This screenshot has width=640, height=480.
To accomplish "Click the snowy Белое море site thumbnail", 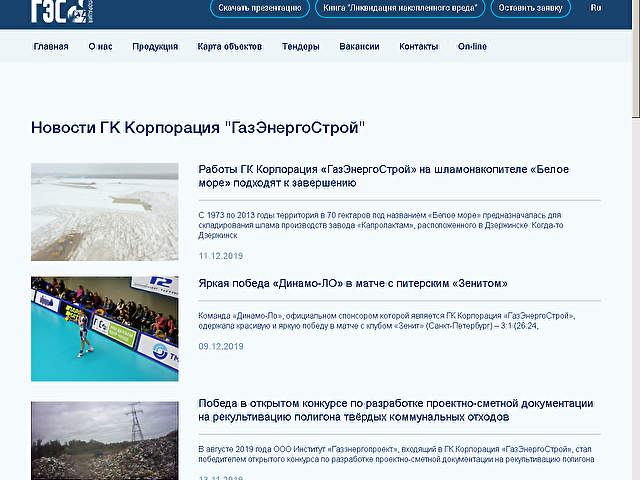I will tap(104, 212).
